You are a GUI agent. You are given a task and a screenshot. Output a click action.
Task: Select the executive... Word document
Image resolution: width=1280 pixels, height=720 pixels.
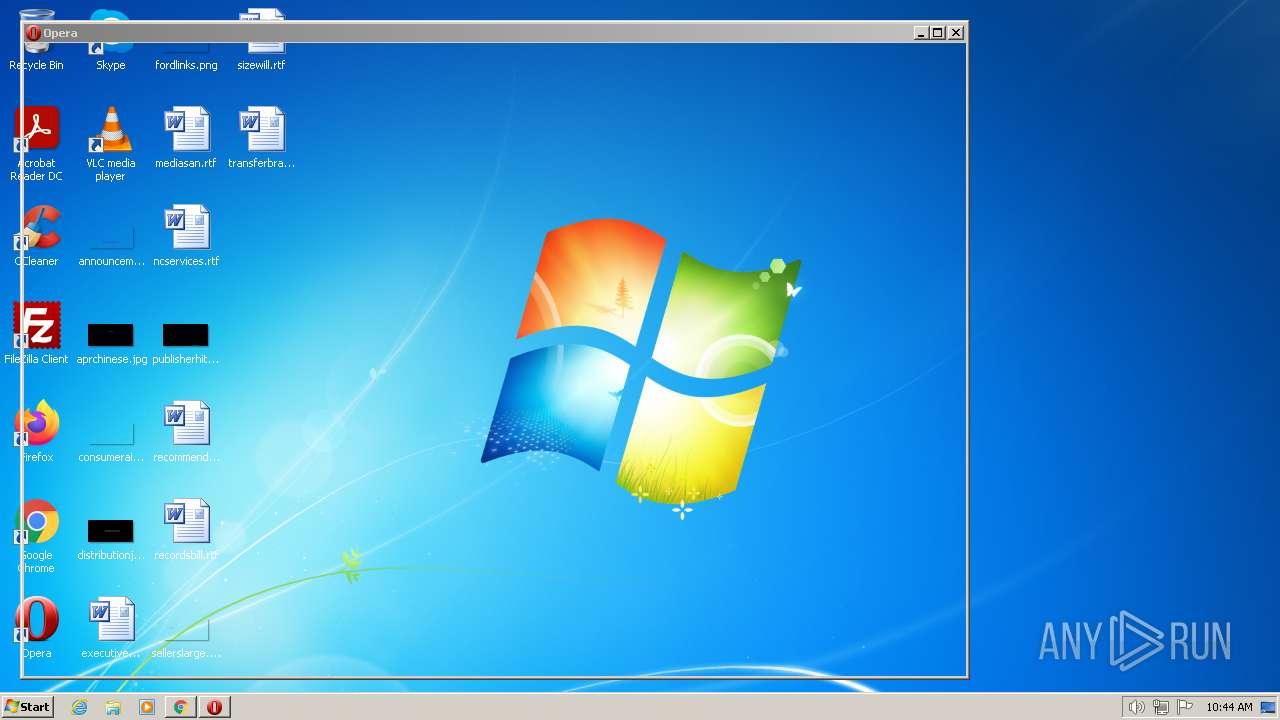tap(111, 628)
